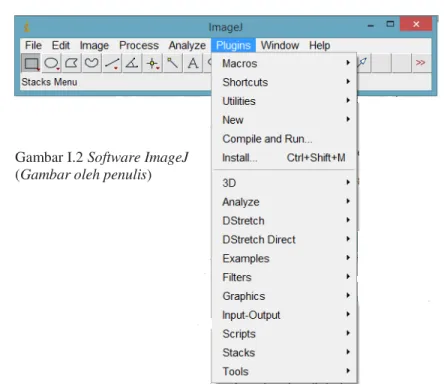This screenshot has height=390, width=444.
Task: Expand the Graphics submenu
Action: click(x=285, y=296)
